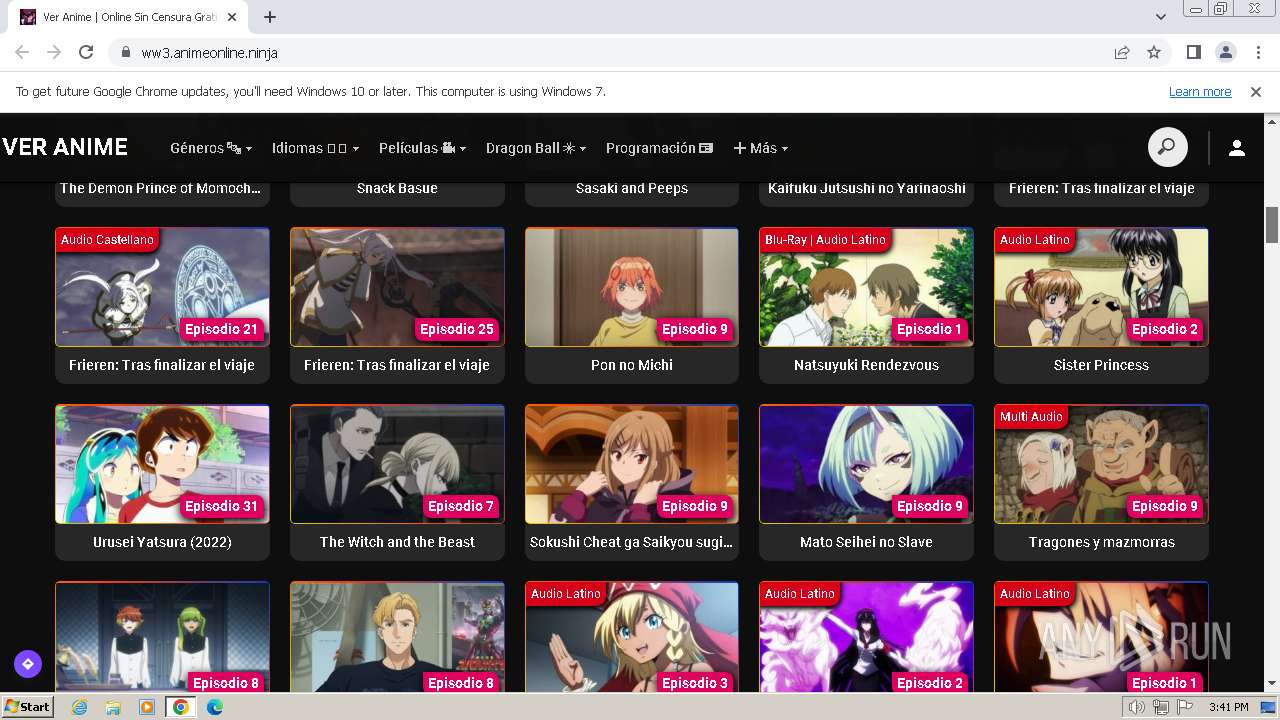Screen dimensions: 1280x720
Task: Click the browser back arrow
Action: point(22,52)
